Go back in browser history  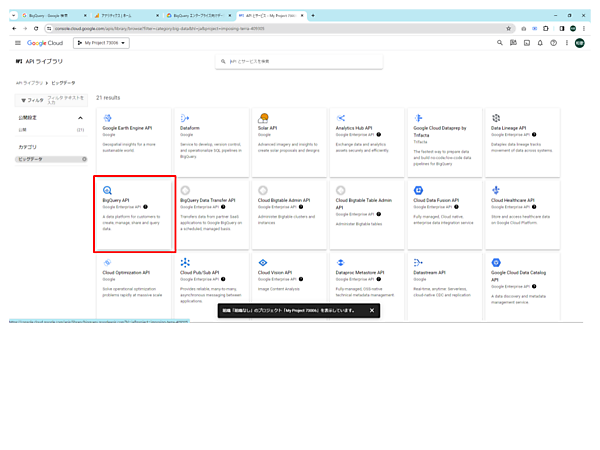pos(14,28)
